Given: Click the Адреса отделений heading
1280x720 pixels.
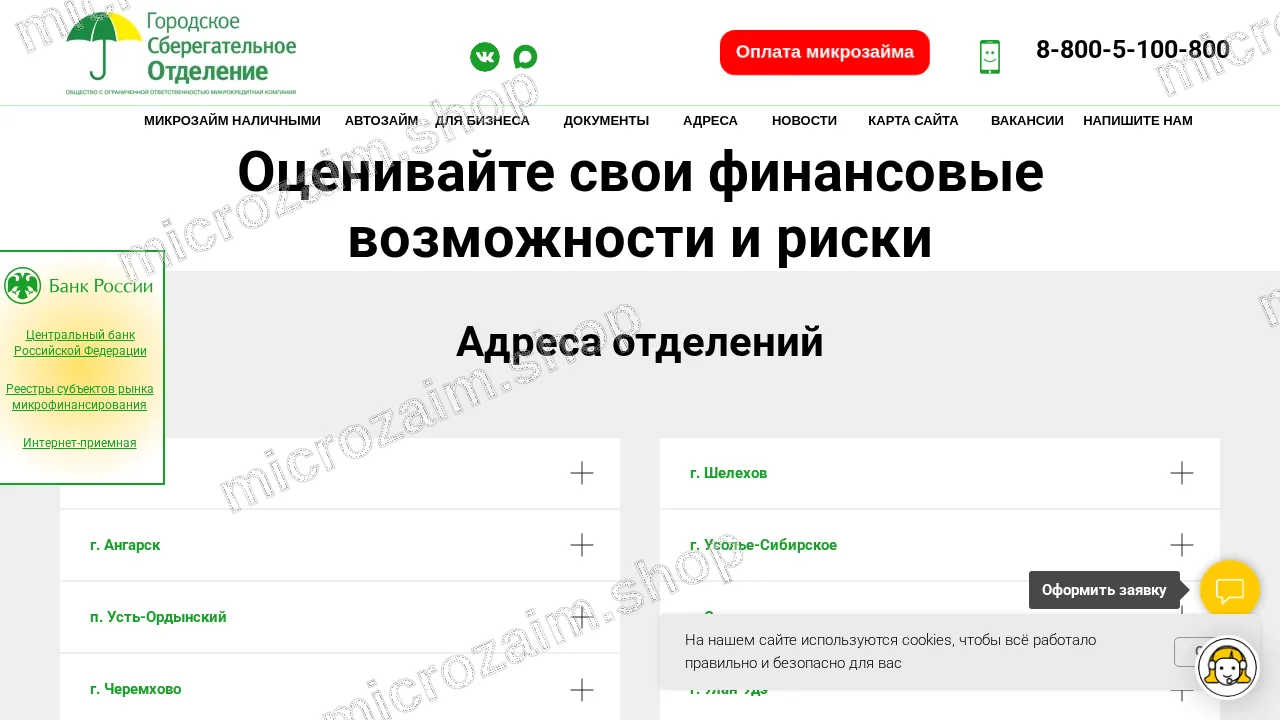Looking at the screenshot, I should [640, 342].
